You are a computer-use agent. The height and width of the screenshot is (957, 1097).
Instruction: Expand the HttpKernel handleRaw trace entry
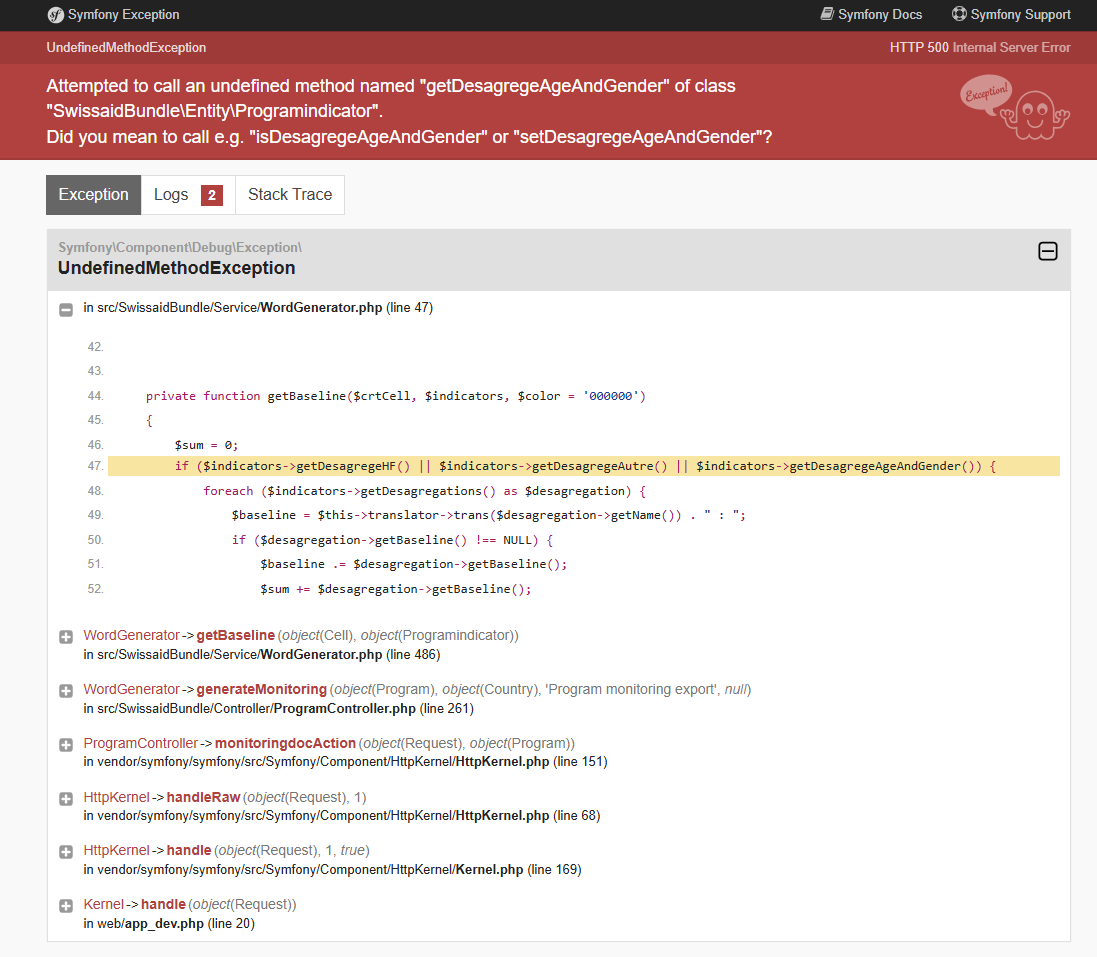pyautogui.click(x=66, y=798)
